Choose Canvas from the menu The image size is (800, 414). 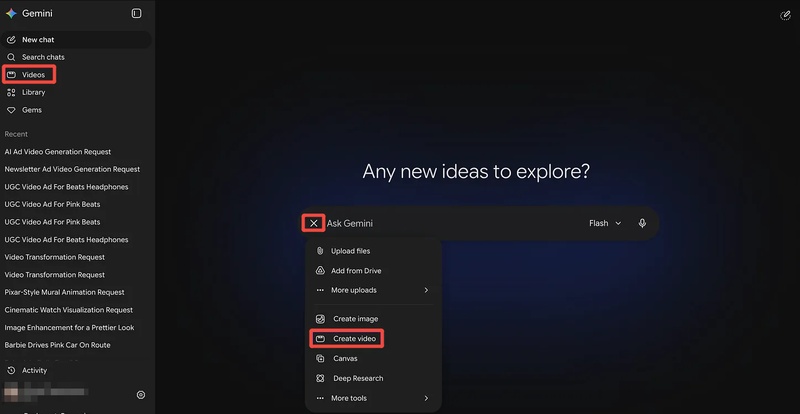point(373,359)
